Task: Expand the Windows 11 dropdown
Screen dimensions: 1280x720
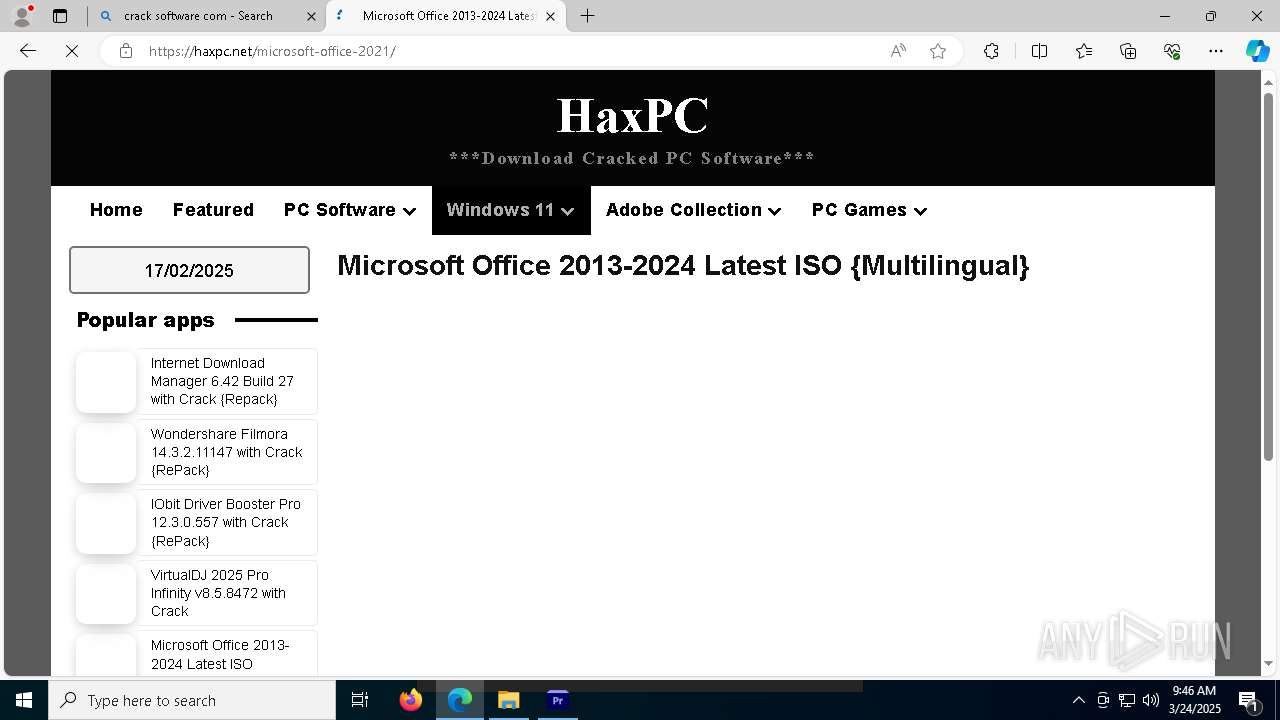Action: (511, 210)
